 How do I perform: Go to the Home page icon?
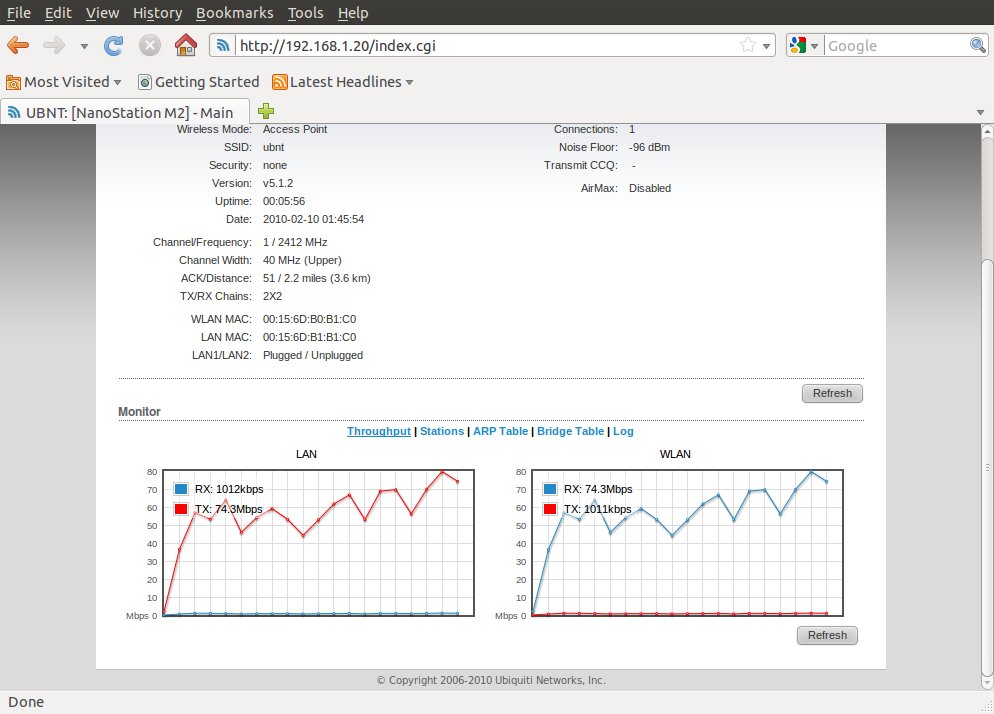coord(185,45)
